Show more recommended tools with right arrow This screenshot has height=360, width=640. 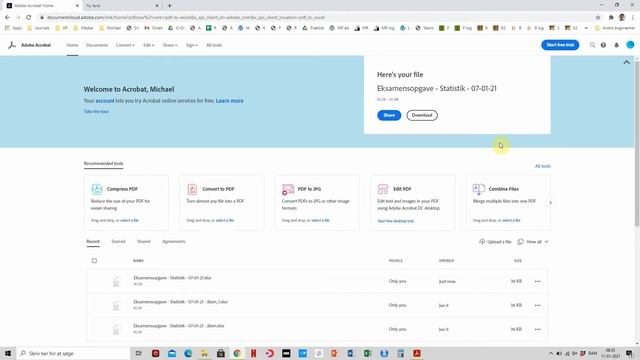550,203
